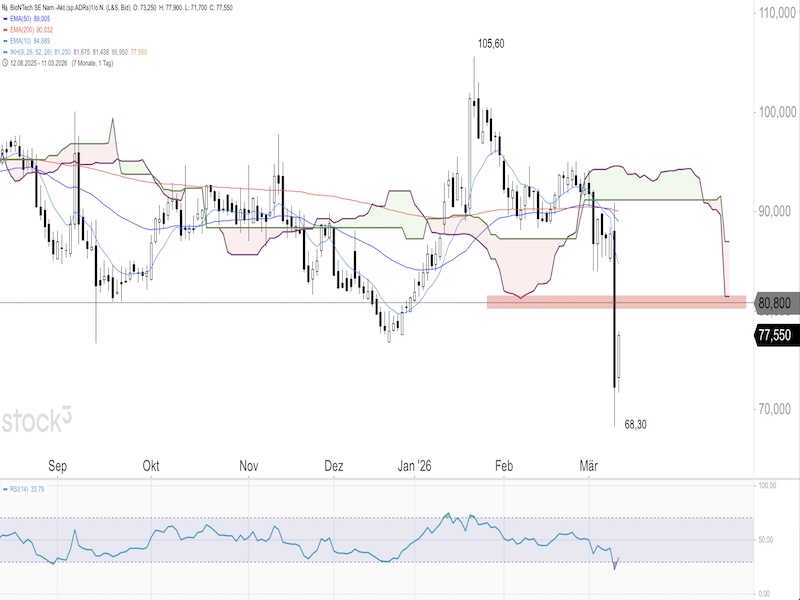Click the EMA(10) light blue legend marker
Viewport: 800px width, 600px height.
point(6,42)
